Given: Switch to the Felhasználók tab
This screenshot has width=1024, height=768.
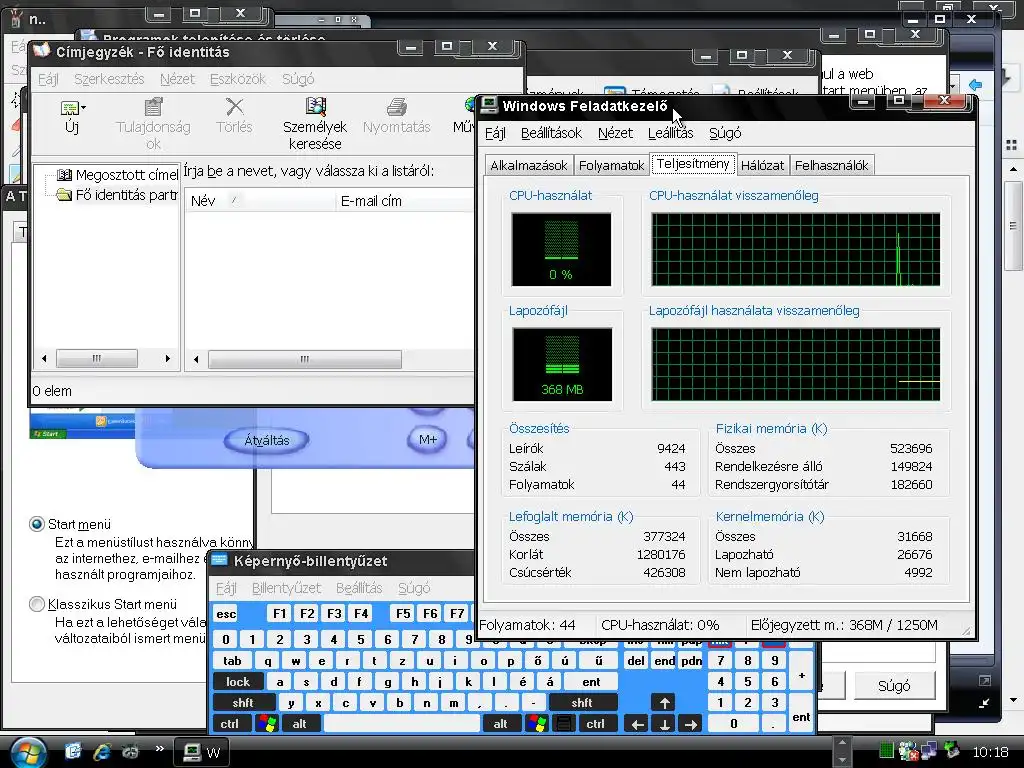Looking at the screenshot, I should tap(831, 165).
